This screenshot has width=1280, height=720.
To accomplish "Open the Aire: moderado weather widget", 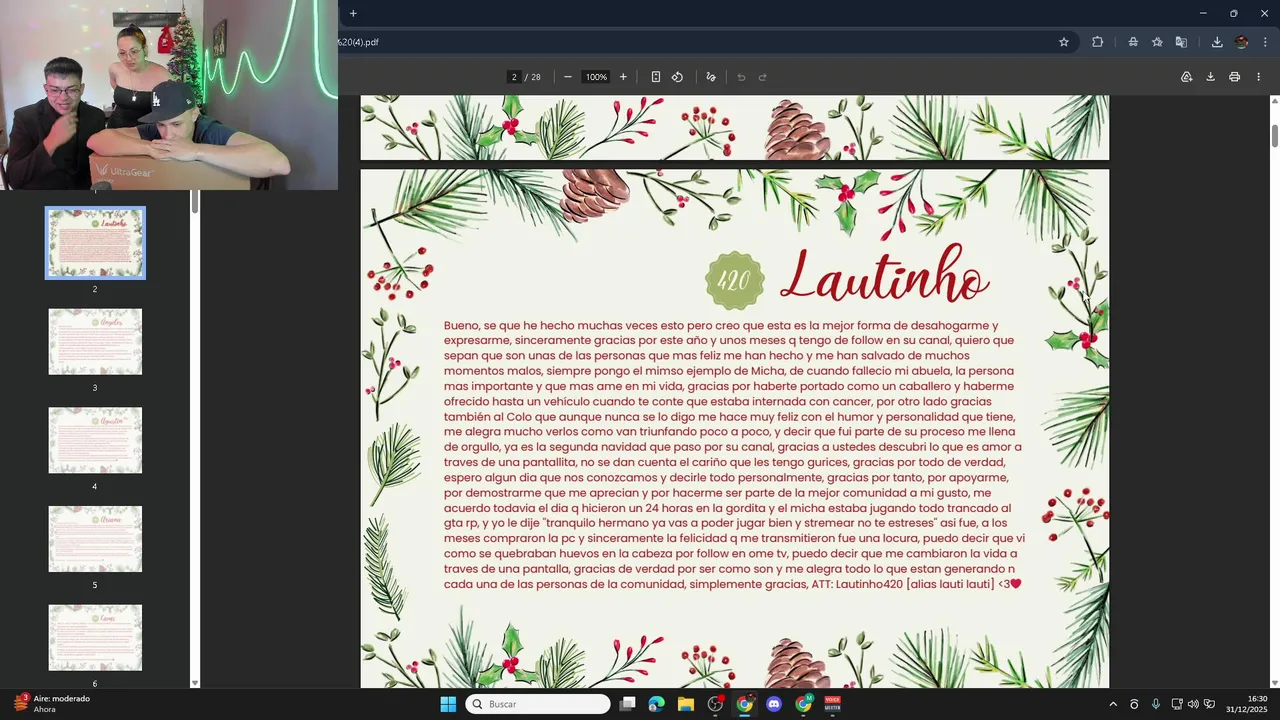I will (x=52, y=704).
